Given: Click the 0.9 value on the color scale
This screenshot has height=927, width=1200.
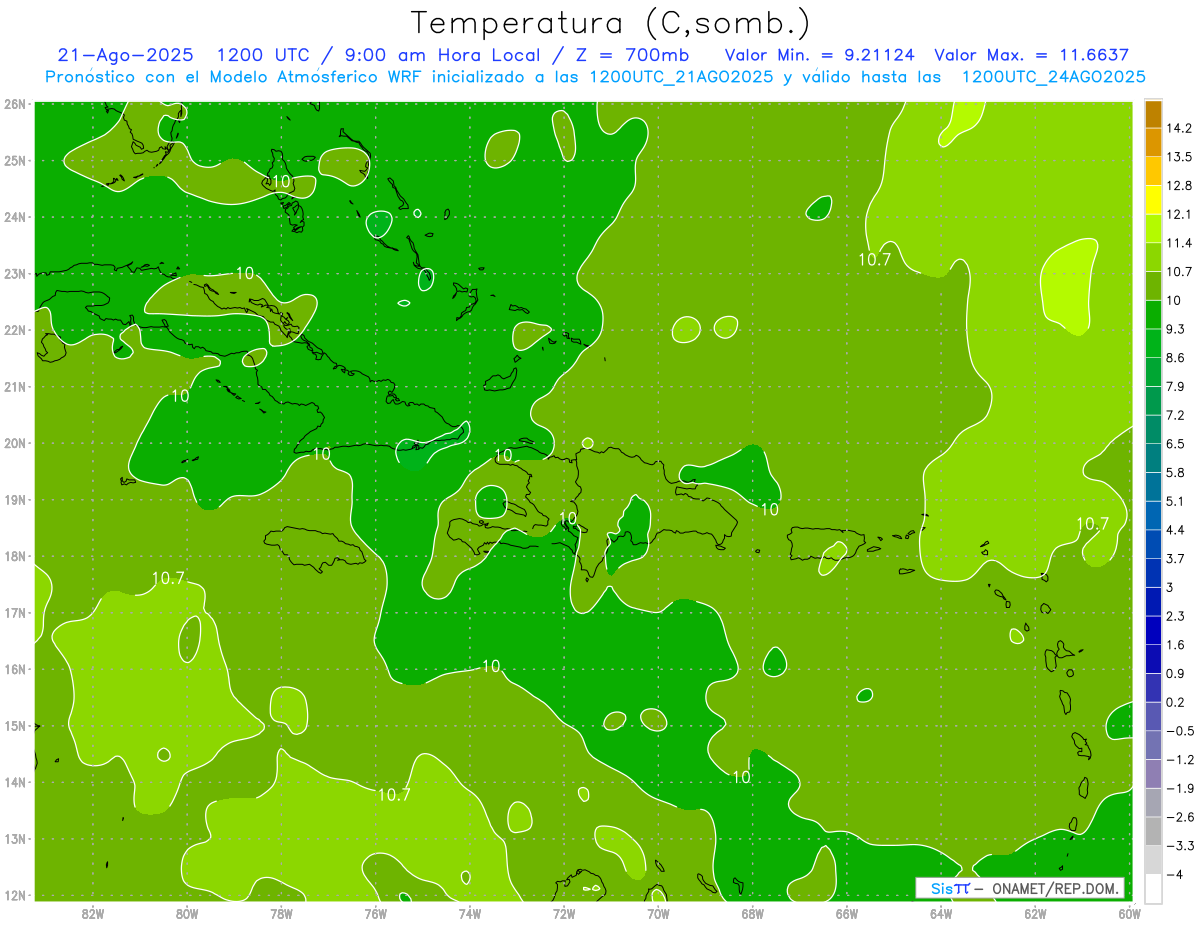Looking at the screenshot, I should [1176, 673].
